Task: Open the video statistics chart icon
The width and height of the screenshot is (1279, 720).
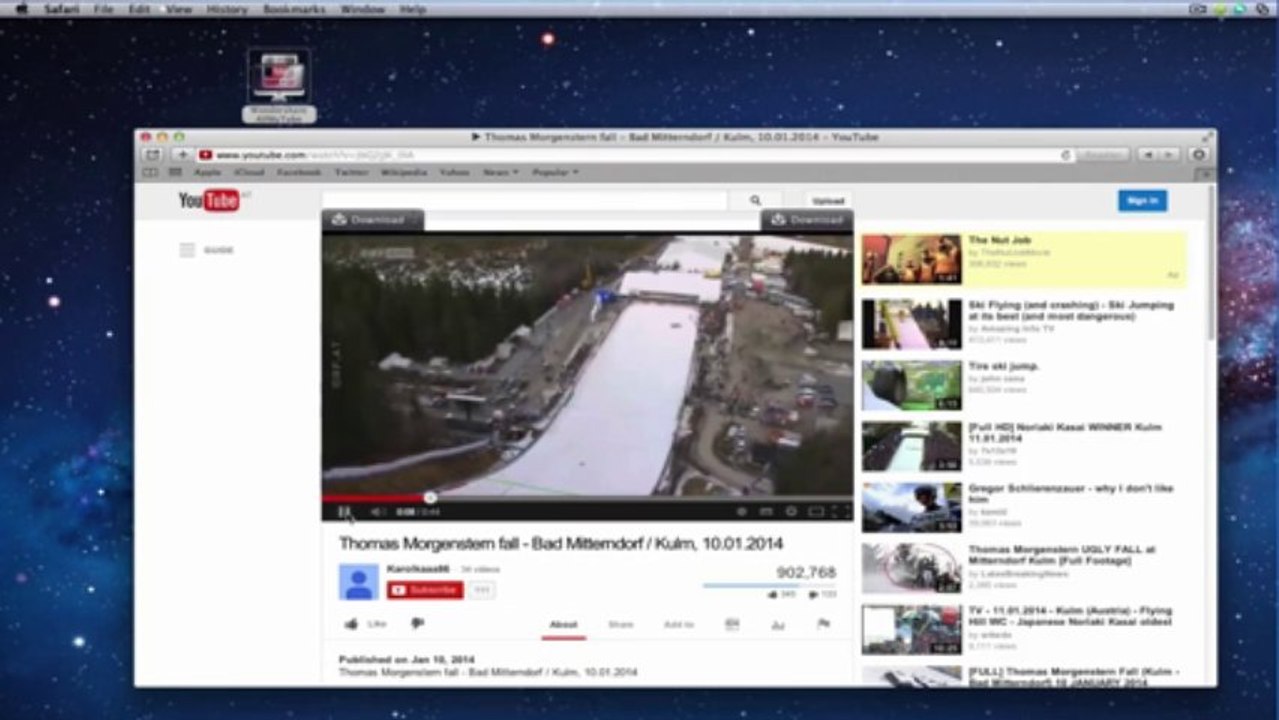Action: (777, 624)
